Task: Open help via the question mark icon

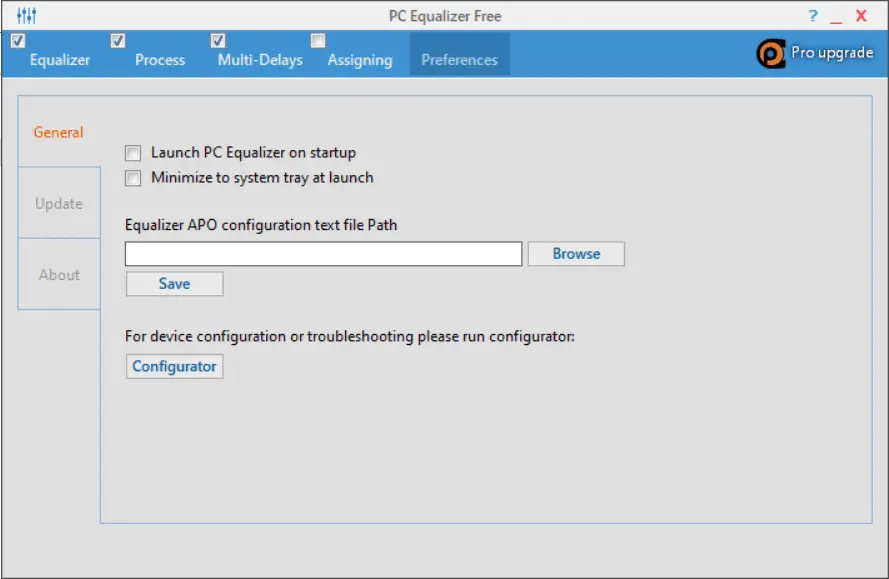Action: (x=813, y=15)
